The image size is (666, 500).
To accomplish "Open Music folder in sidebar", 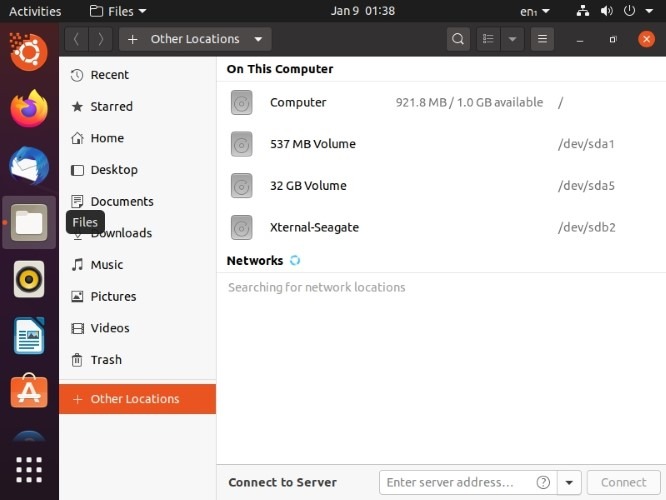I will (x=137, y=265).
